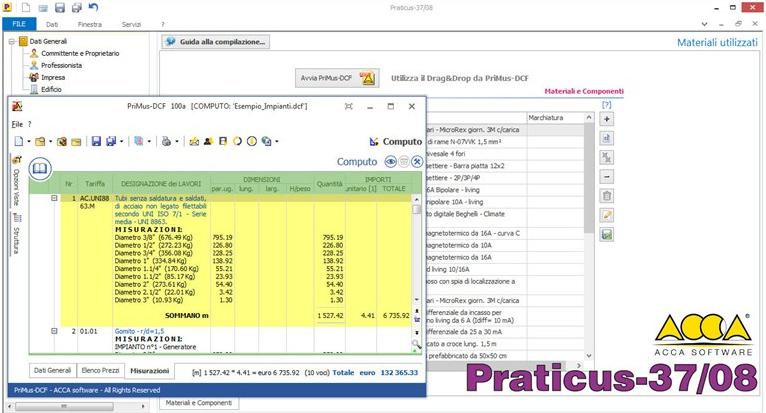Select the 'Diametro 3/8" (676.49 Kg)' measurement row
Viewport: 766px width, 413px height.
(153, 237)
